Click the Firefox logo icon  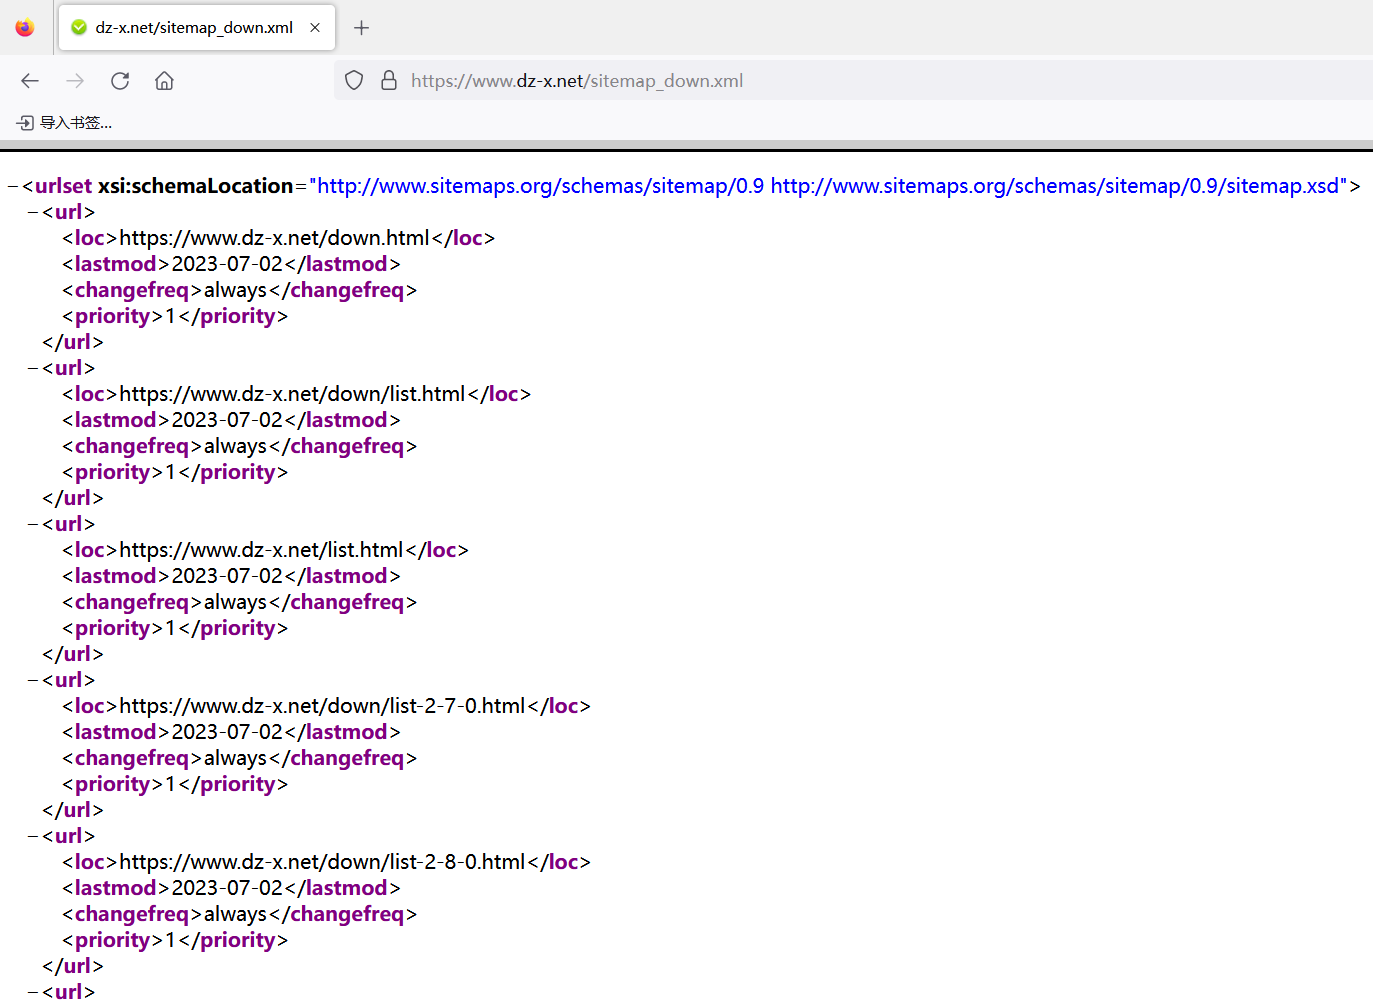click(x=25, y=28)
